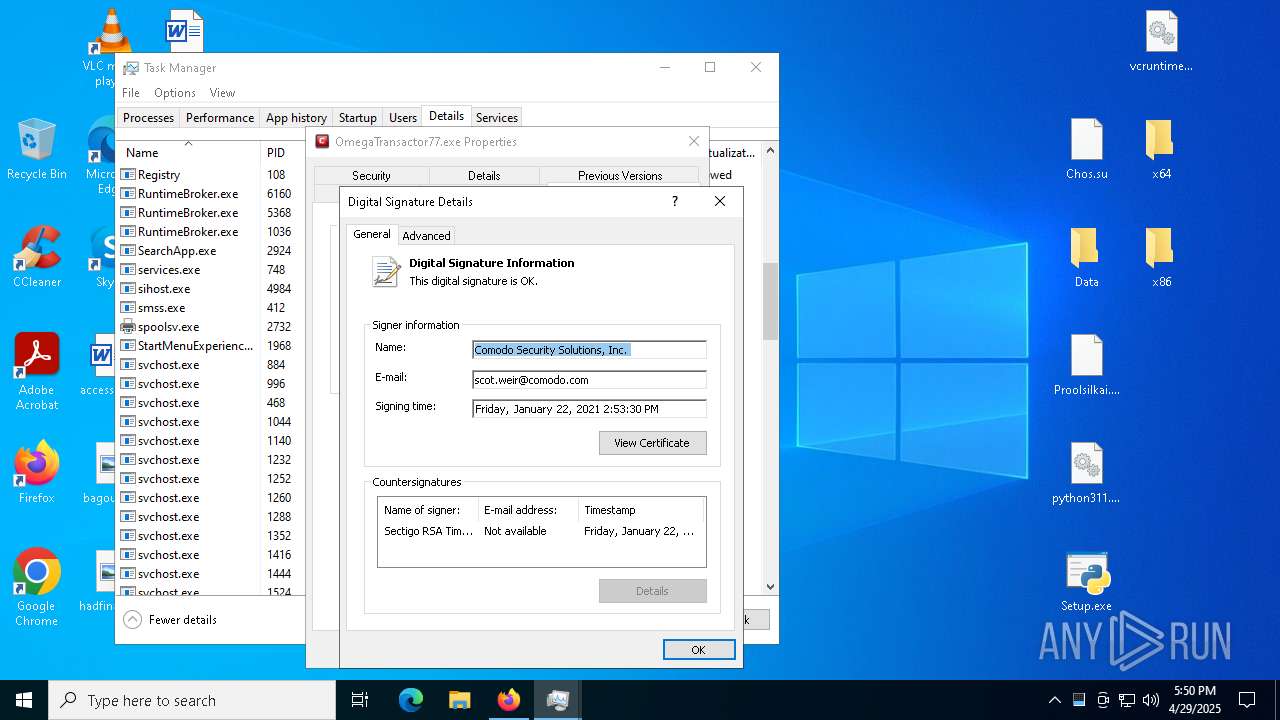Click the signer Name field

pos(589,350)
